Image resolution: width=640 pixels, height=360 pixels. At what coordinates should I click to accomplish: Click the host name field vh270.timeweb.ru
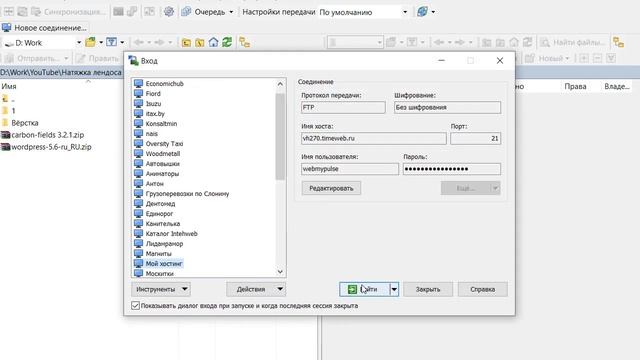tap(373, 138)
